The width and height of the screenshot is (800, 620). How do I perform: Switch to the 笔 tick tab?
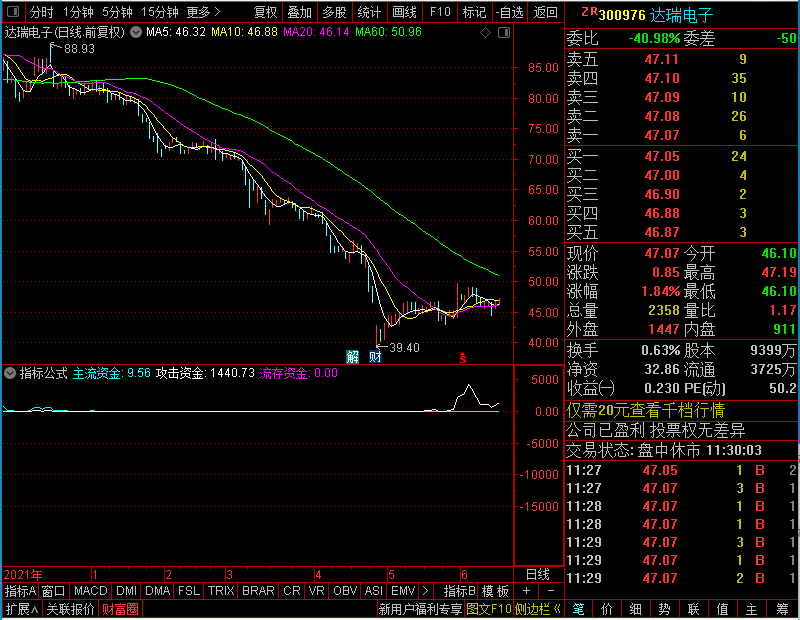[578, 609]
